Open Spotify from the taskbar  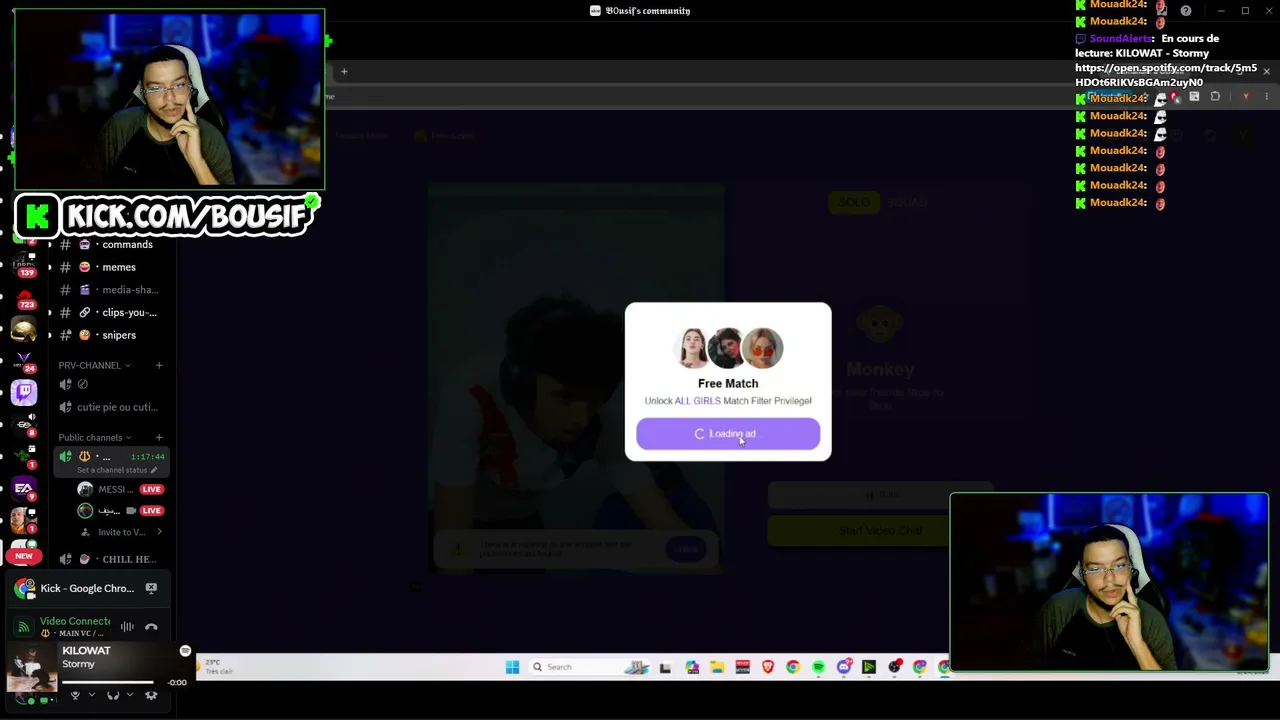tap(819, 667)
